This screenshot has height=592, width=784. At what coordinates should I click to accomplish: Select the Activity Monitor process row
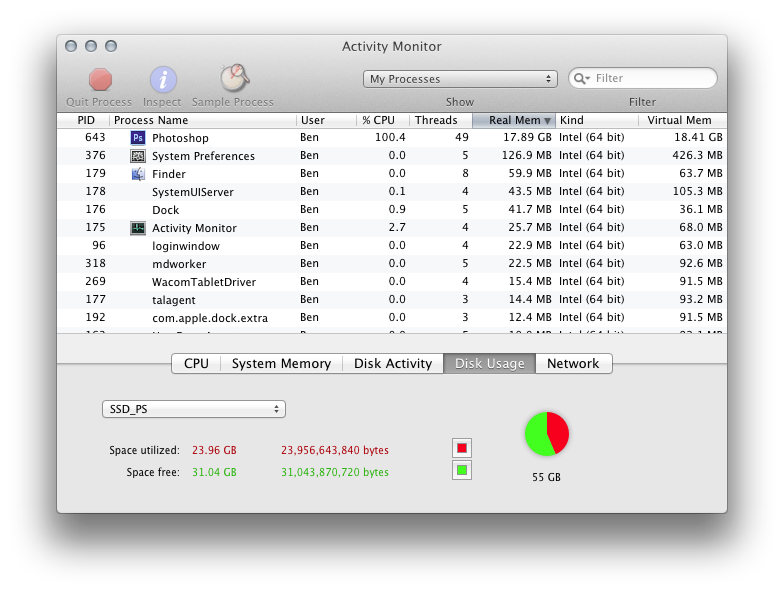click(x=392, y=228)
